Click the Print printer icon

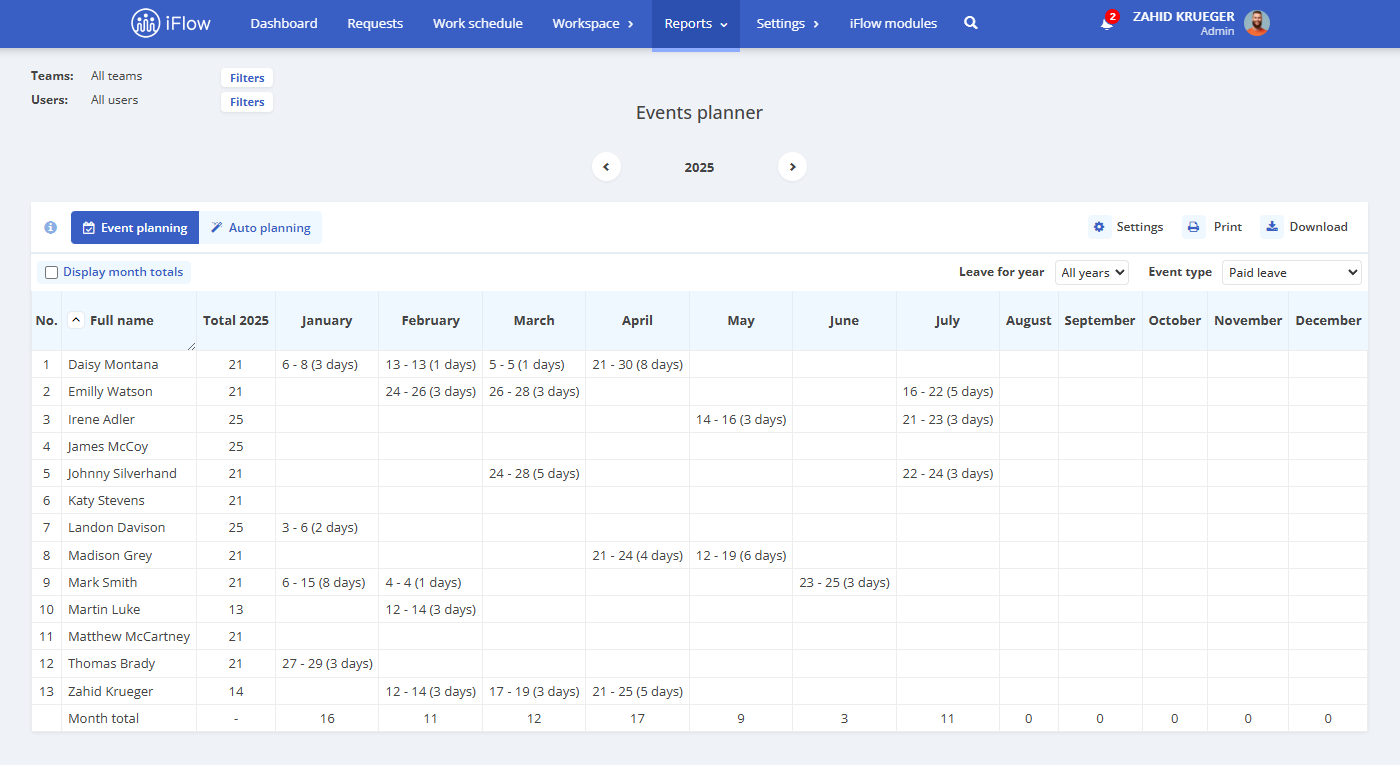[1193, 227]
